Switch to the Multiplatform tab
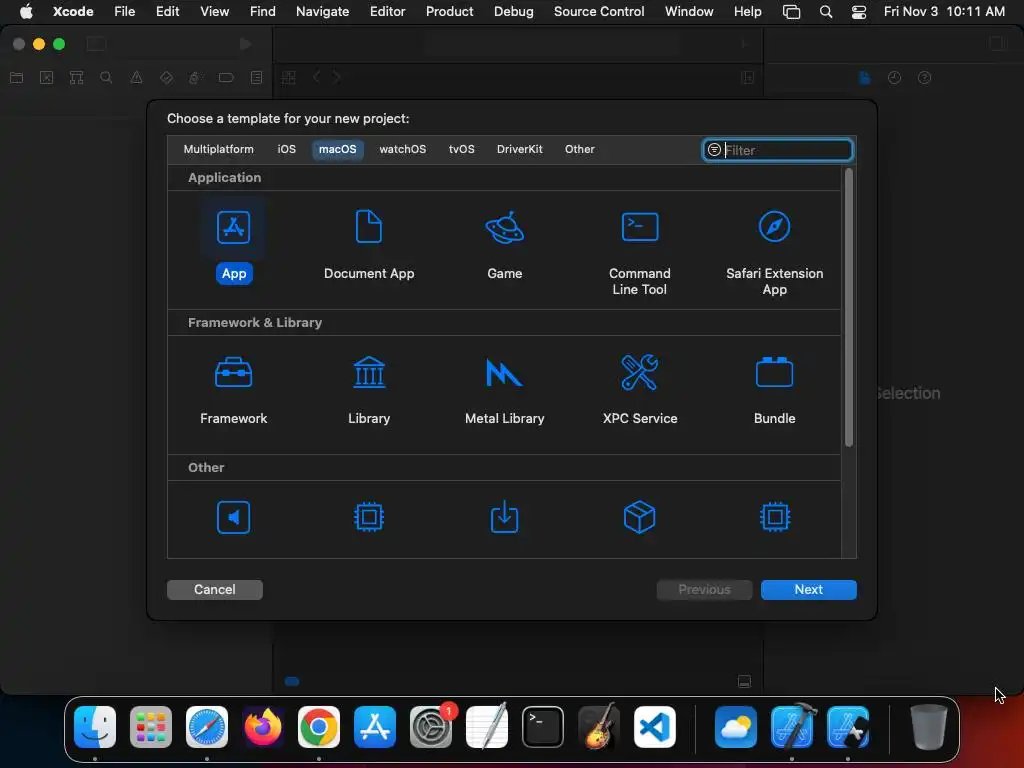 point(218,149)
